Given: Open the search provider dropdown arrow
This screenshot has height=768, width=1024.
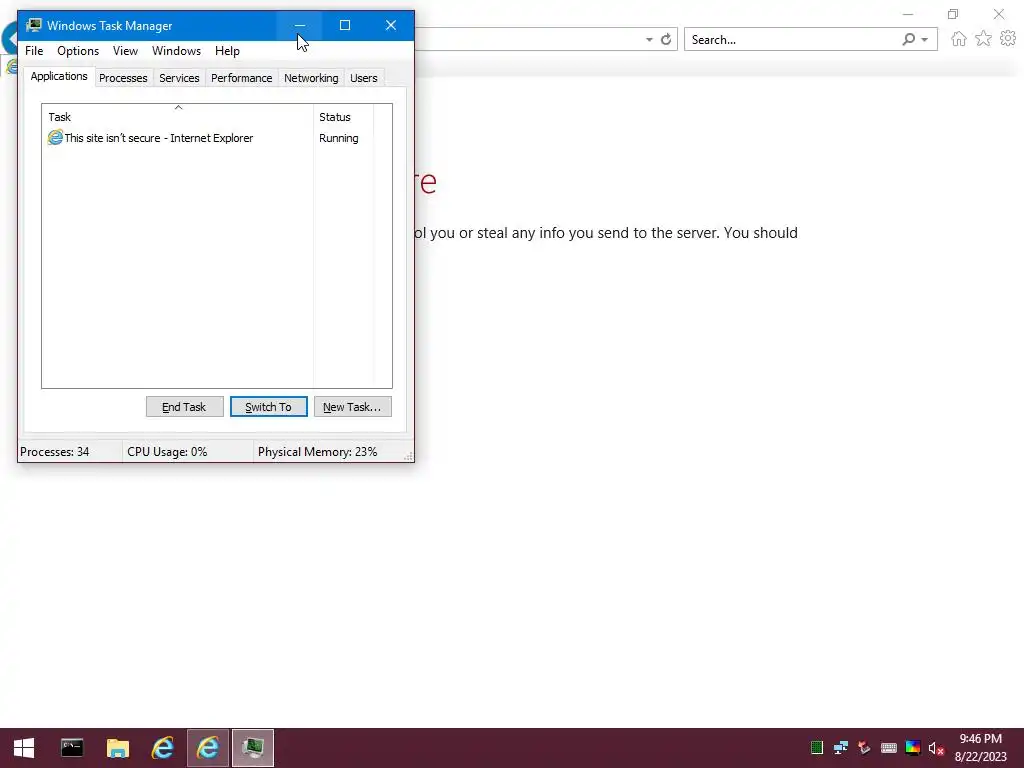Looking at the screenshot, I should click(925, 40).
